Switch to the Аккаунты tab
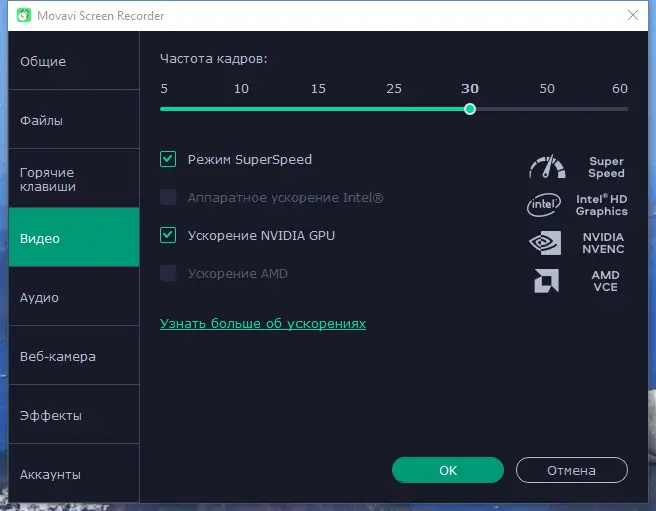 (x=73, y=474)
